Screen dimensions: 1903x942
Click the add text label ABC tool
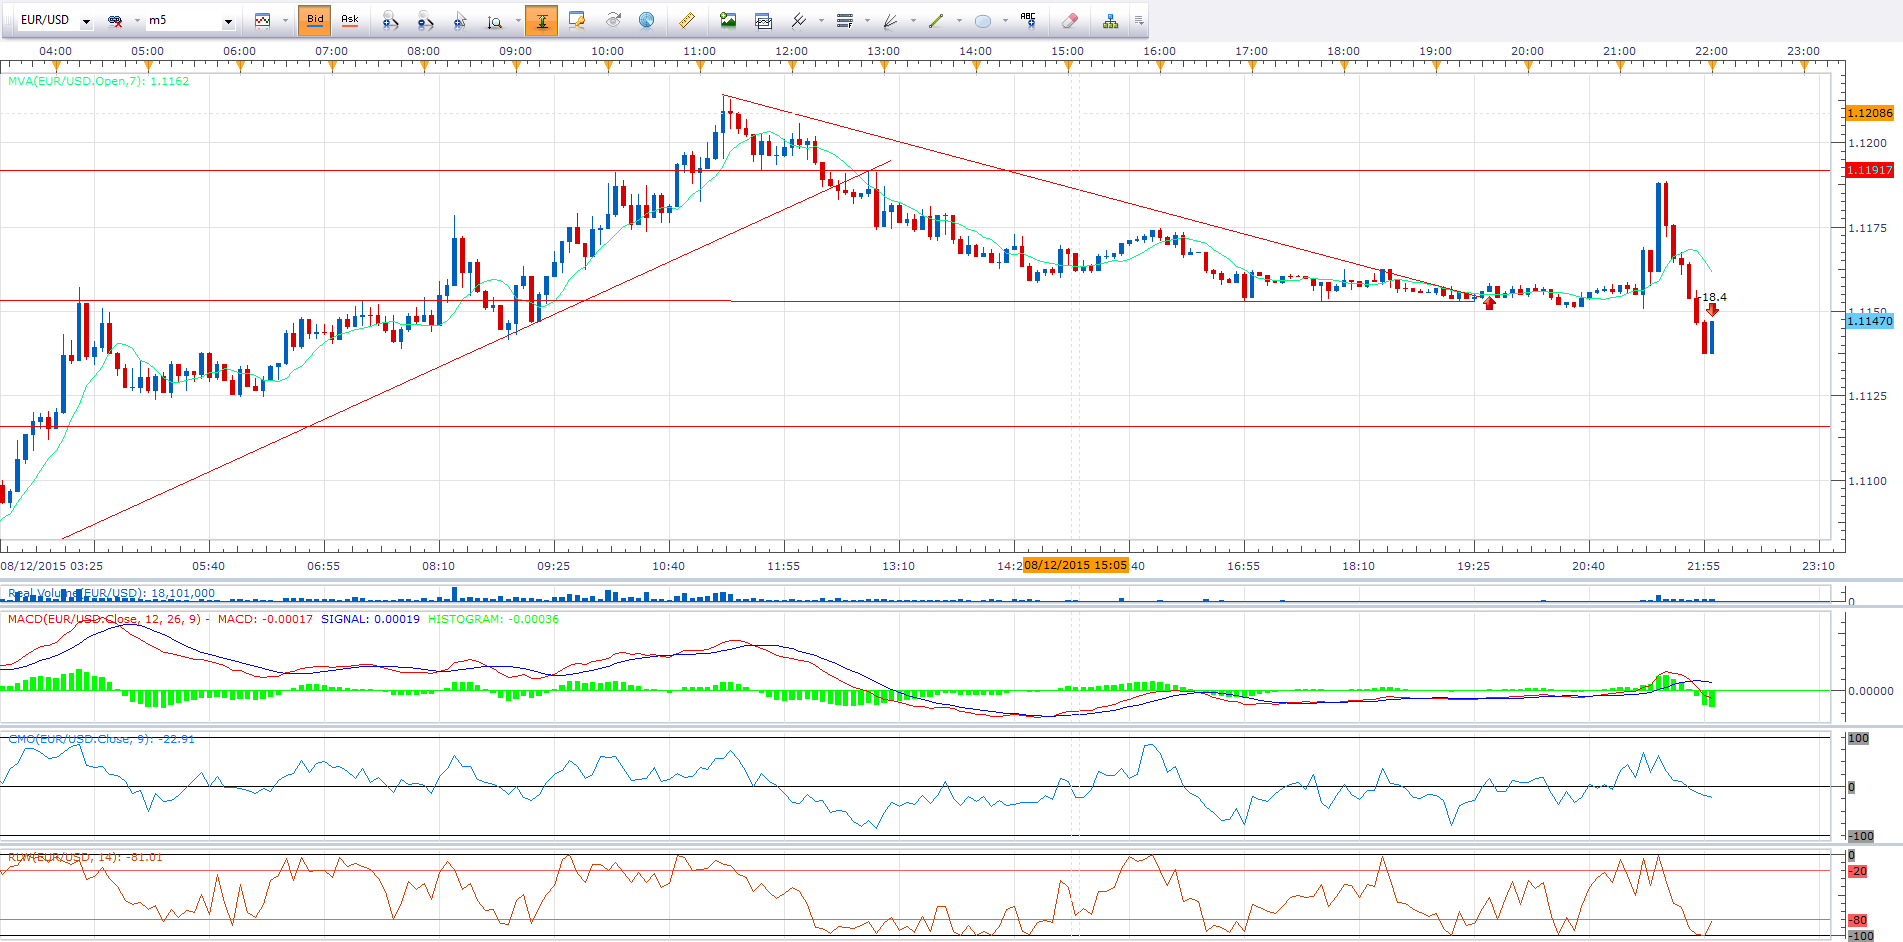pyautogui.click(x=1028, y=20)
